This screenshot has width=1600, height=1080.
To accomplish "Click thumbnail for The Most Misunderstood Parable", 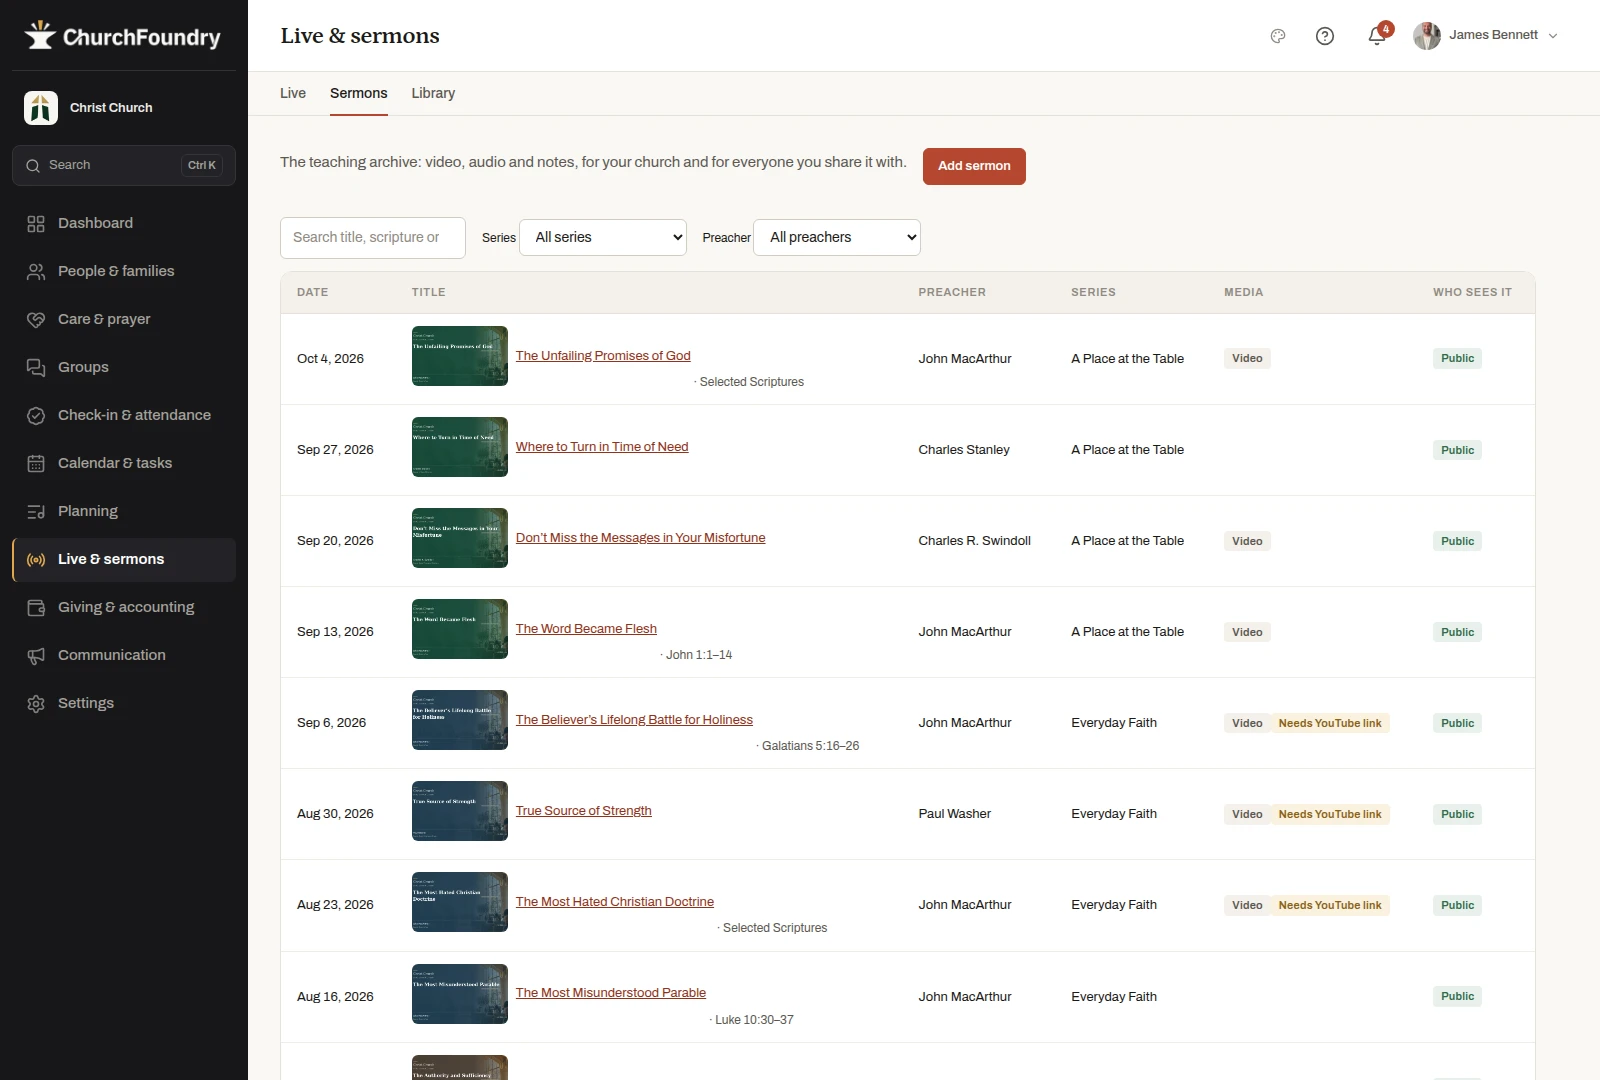I will (460, 994).
